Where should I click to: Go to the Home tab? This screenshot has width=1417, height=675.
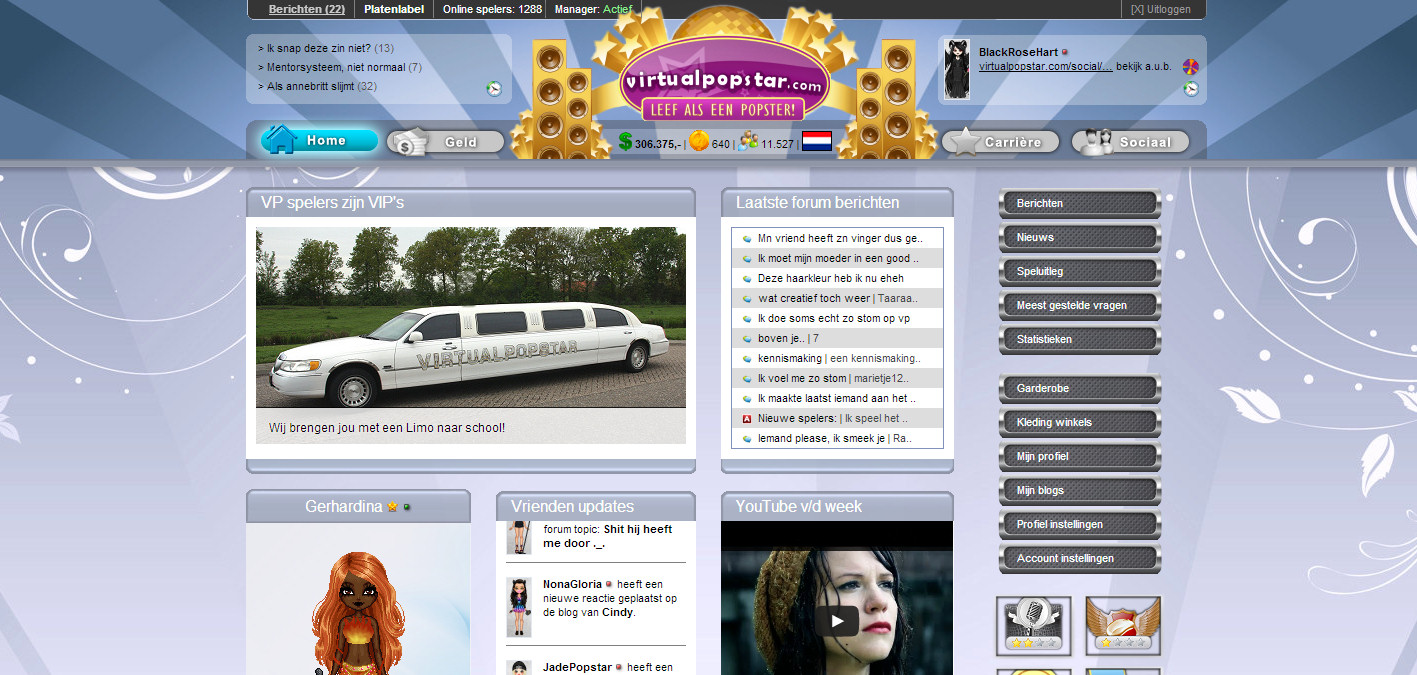[320, 141]
